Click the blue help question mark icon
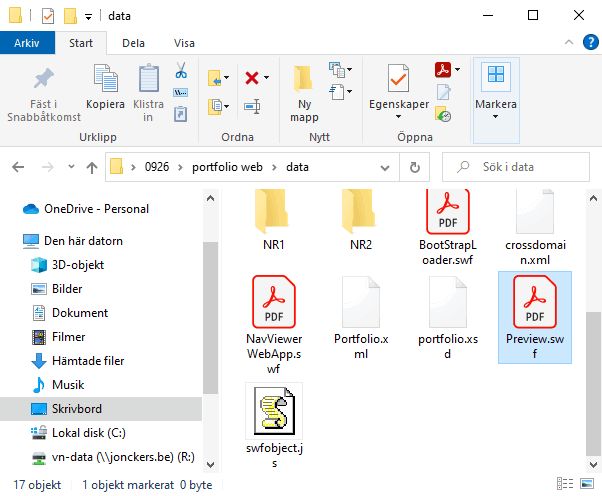 (x=590, y=42)
